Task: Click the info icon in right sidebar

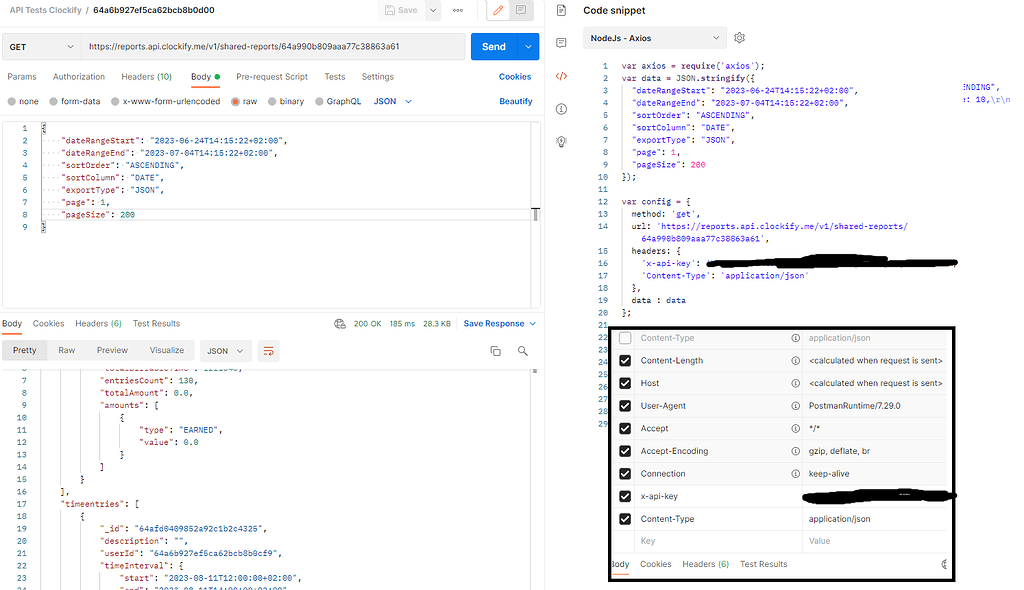Action: coord(561,108)
